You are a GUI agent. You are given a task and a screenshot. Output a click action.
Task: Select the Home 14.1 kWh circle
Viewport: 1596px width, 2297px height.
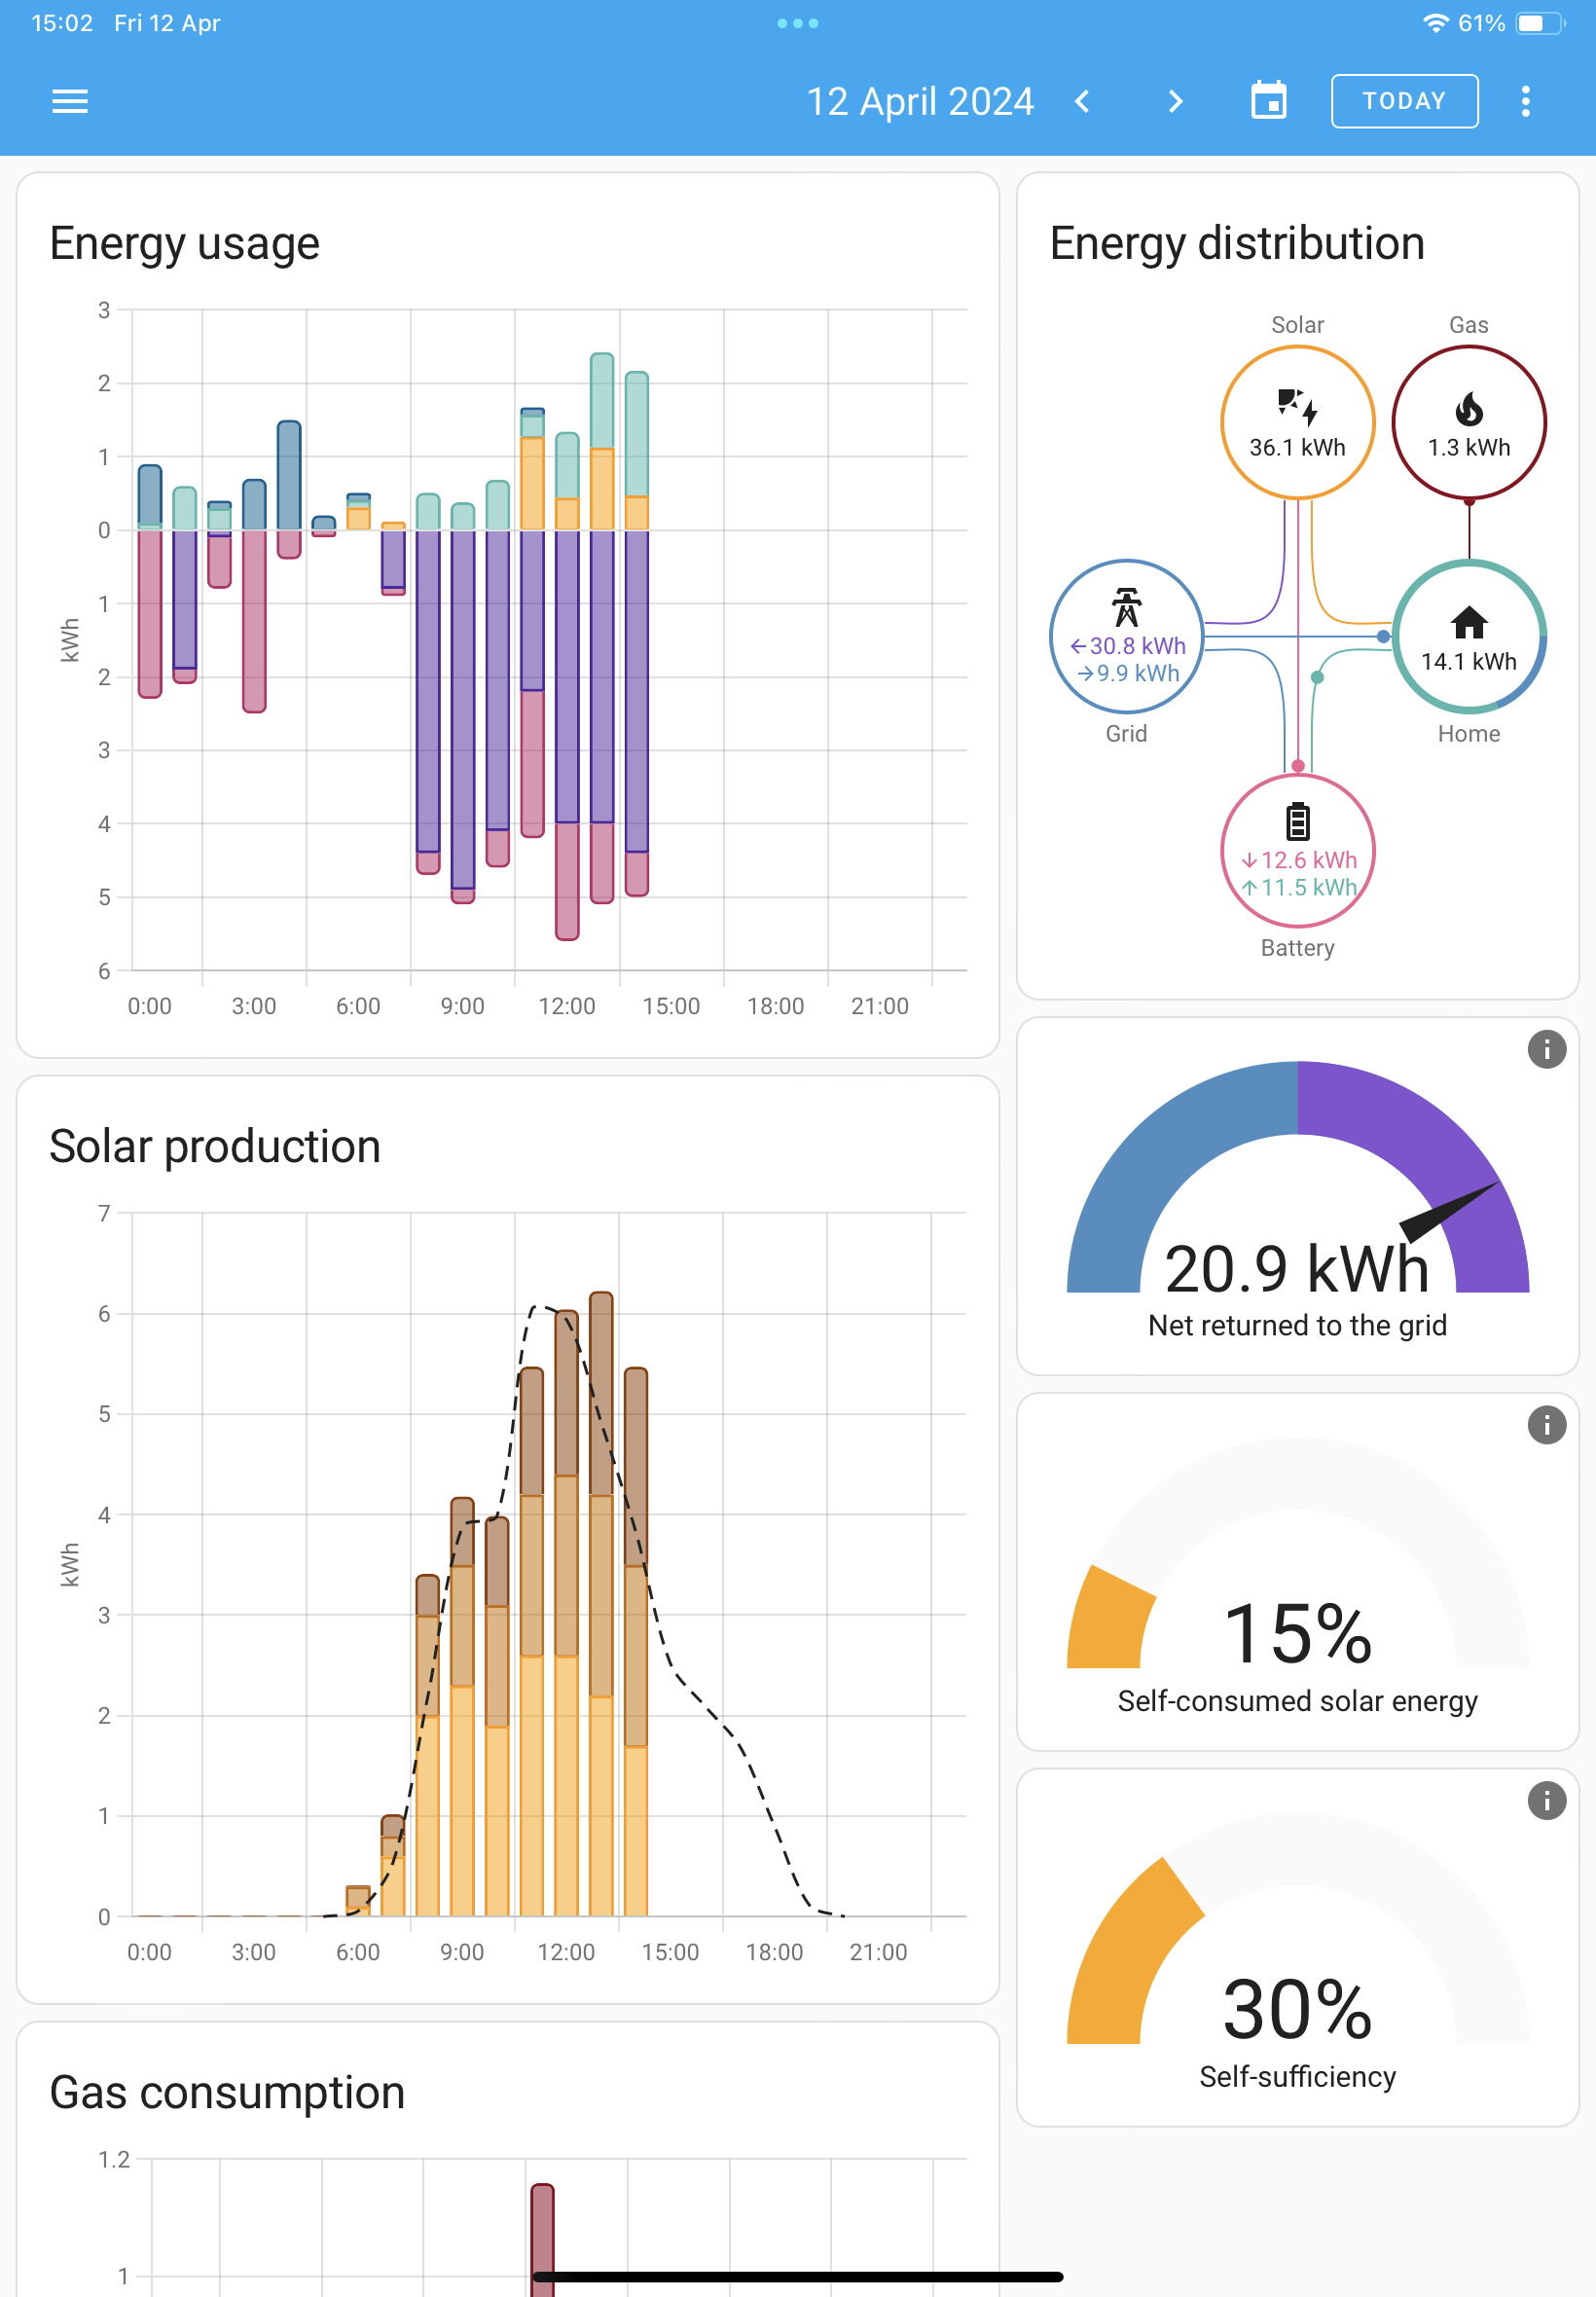tap(1468, 636)
